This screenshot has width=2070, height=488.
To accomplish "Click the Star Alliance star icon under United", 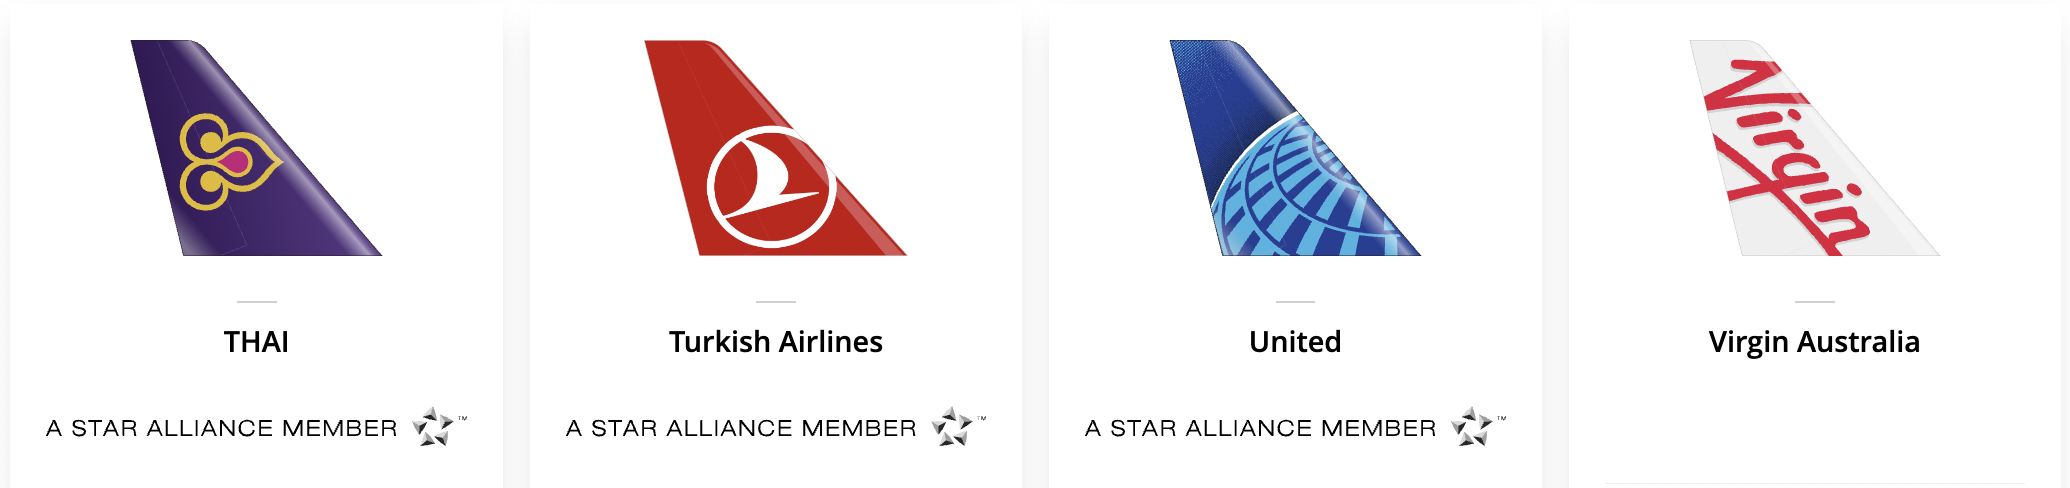I will (1472, 427).
